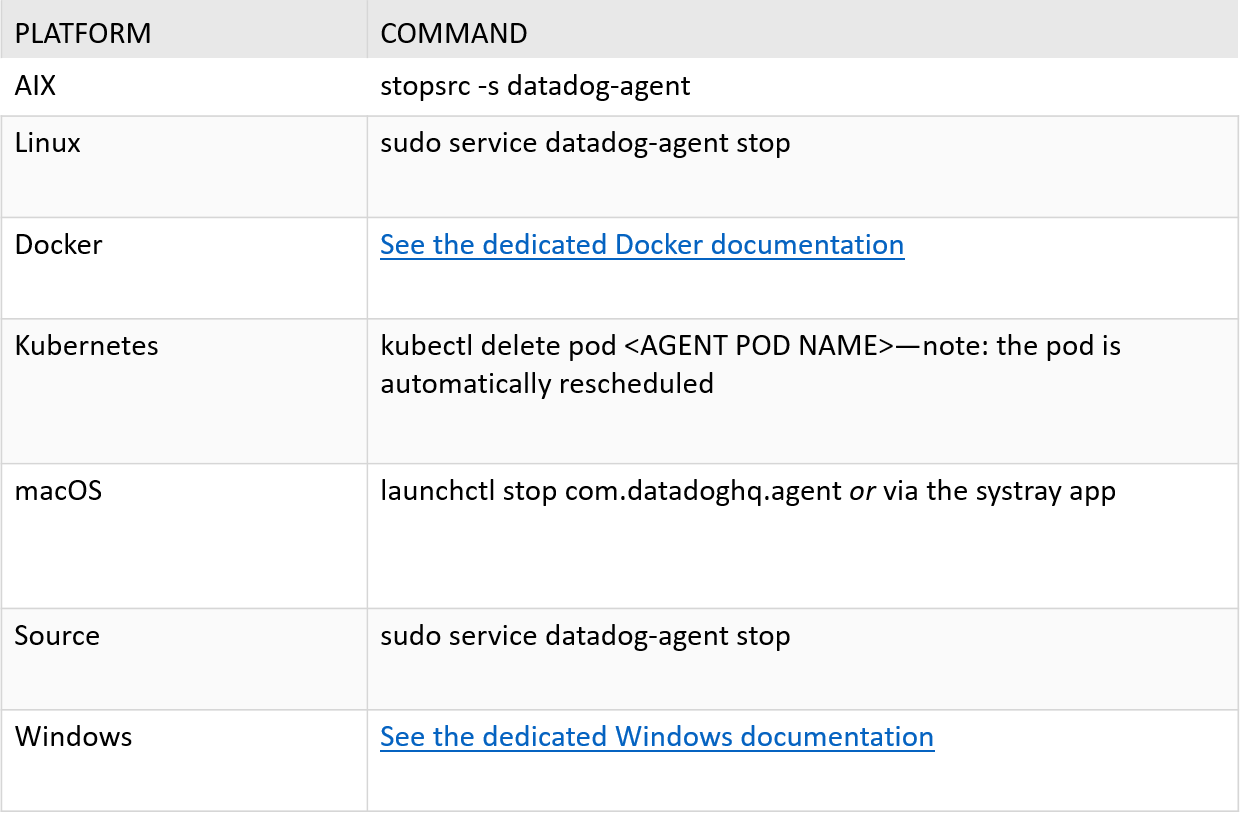1240x813 pixels.
Task: Select the Docker platform cell
Action: pos(59,245)
